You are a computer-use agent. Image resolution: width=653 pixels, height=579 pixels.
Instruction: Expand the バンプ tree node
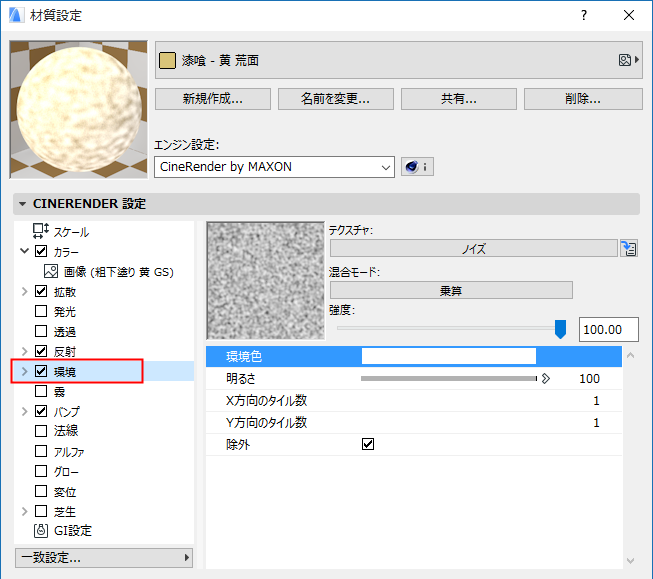click(25, 411)
